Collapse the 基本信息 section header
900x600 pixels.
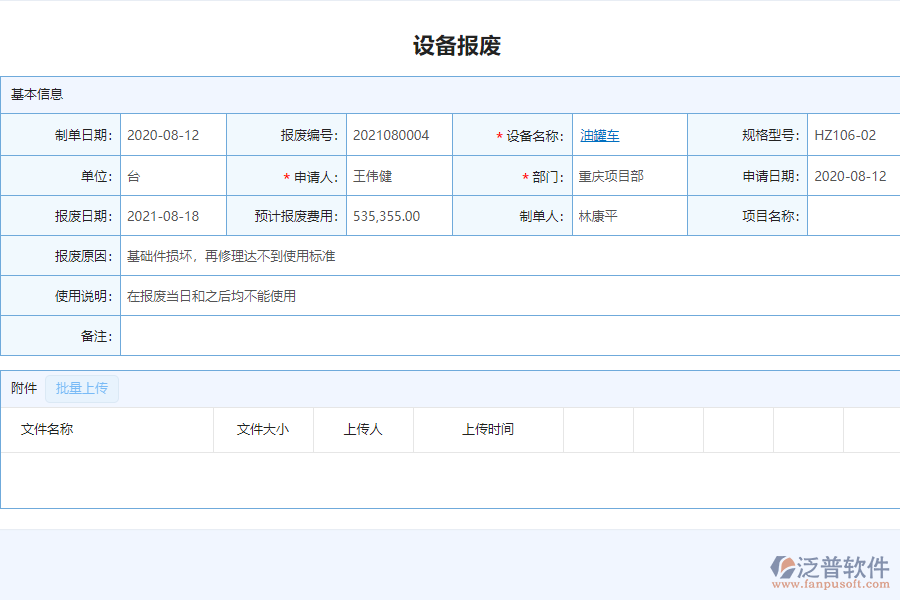[x=35, y=94]
